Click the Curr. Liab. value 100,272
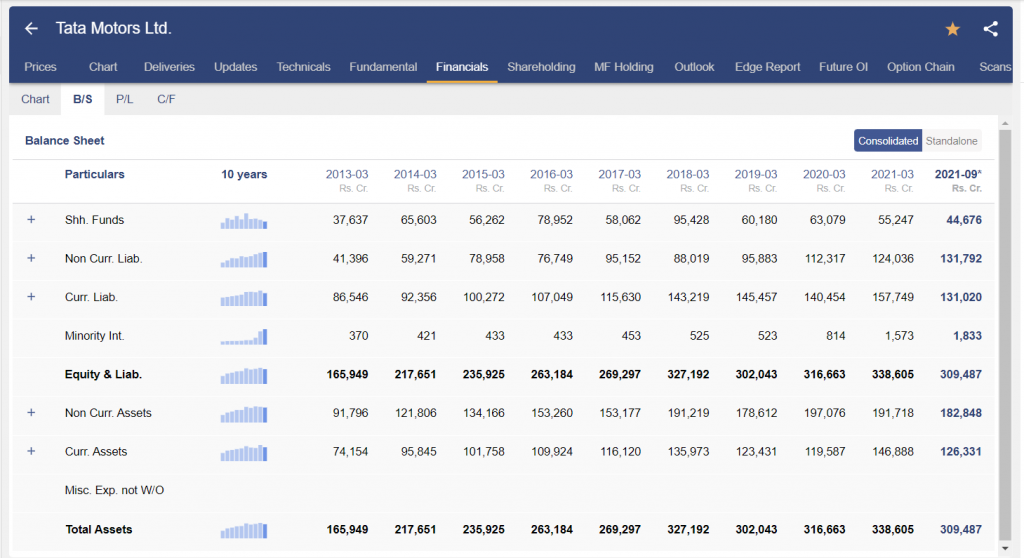Image resolution: width=1024 pixels, height=558 pixels. [x=483, y=297]
